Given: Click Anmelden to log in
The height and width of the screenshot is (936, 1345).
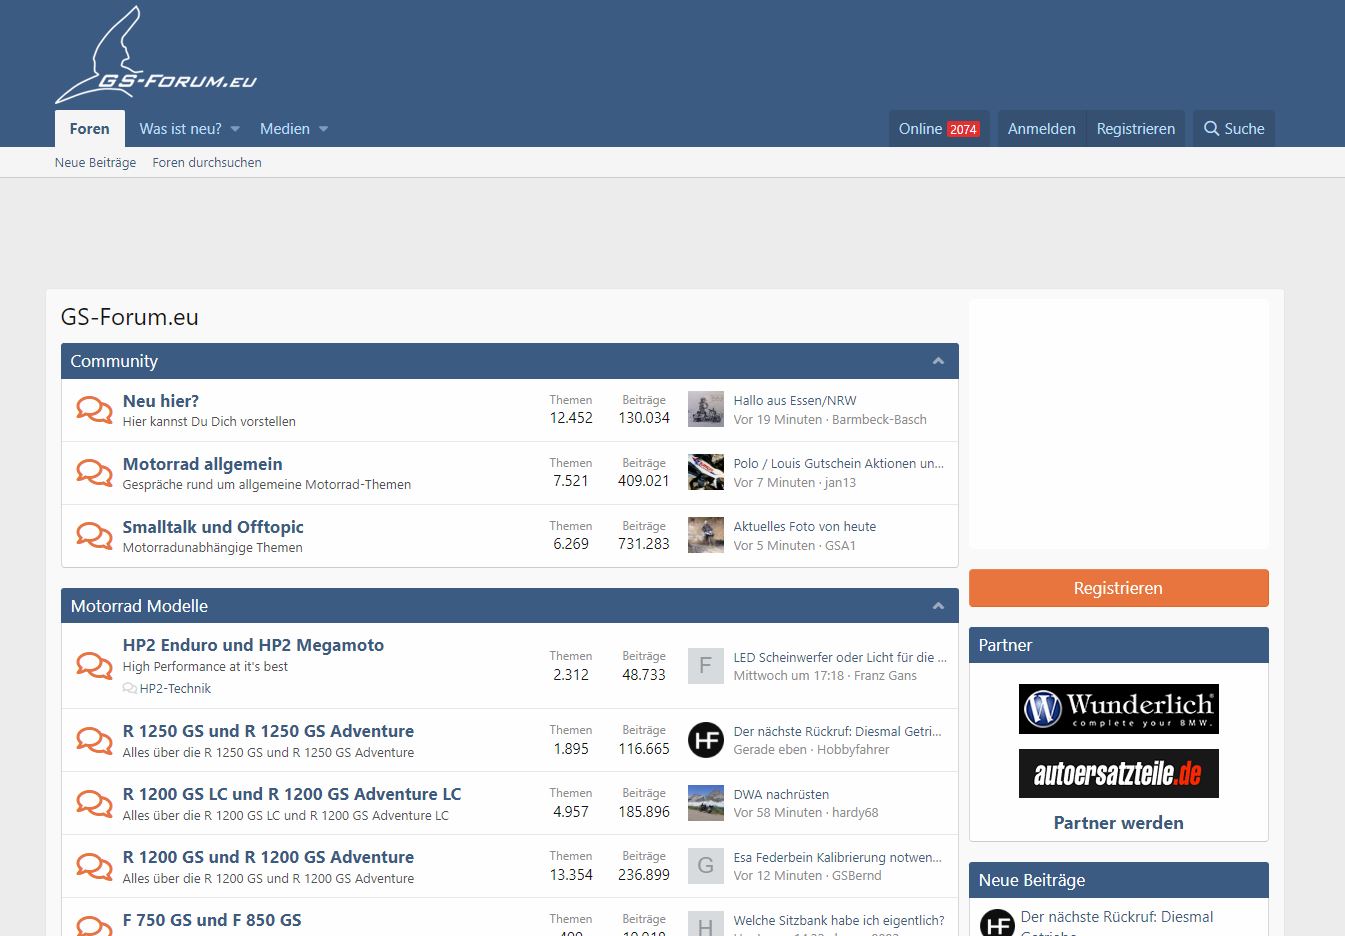Looking at the screenshot, I should click(1042, 129).
